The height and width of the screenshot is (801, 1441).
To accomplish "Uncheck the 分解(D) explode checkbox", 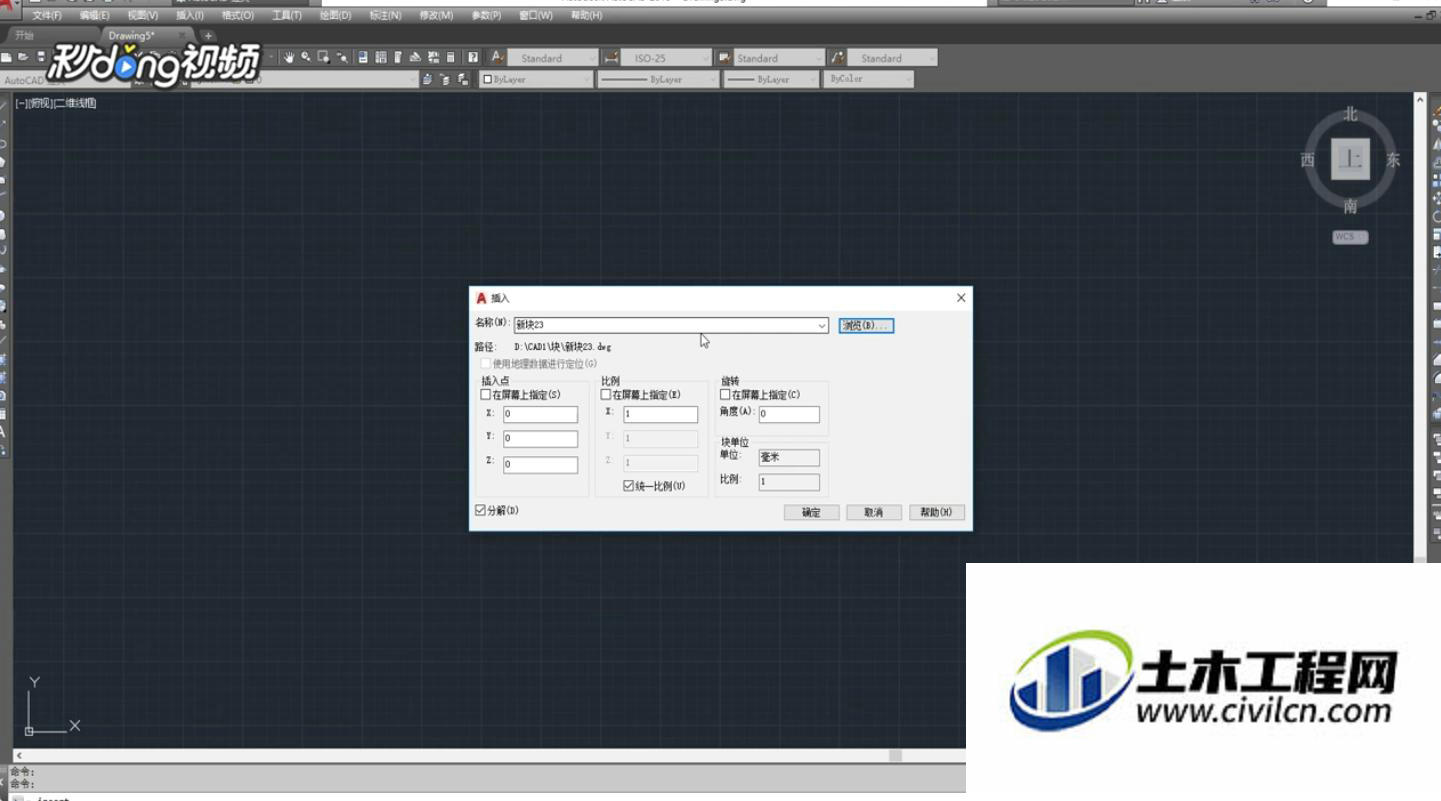I will 480,511.
